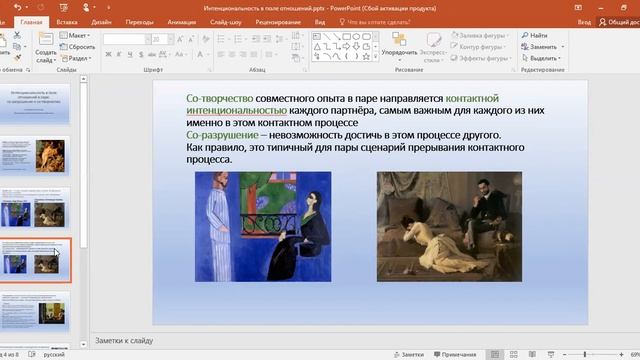This screenshot has height=360, width=640.
Task: Open Выделить select dropdown
Action: tap(542, 58)
